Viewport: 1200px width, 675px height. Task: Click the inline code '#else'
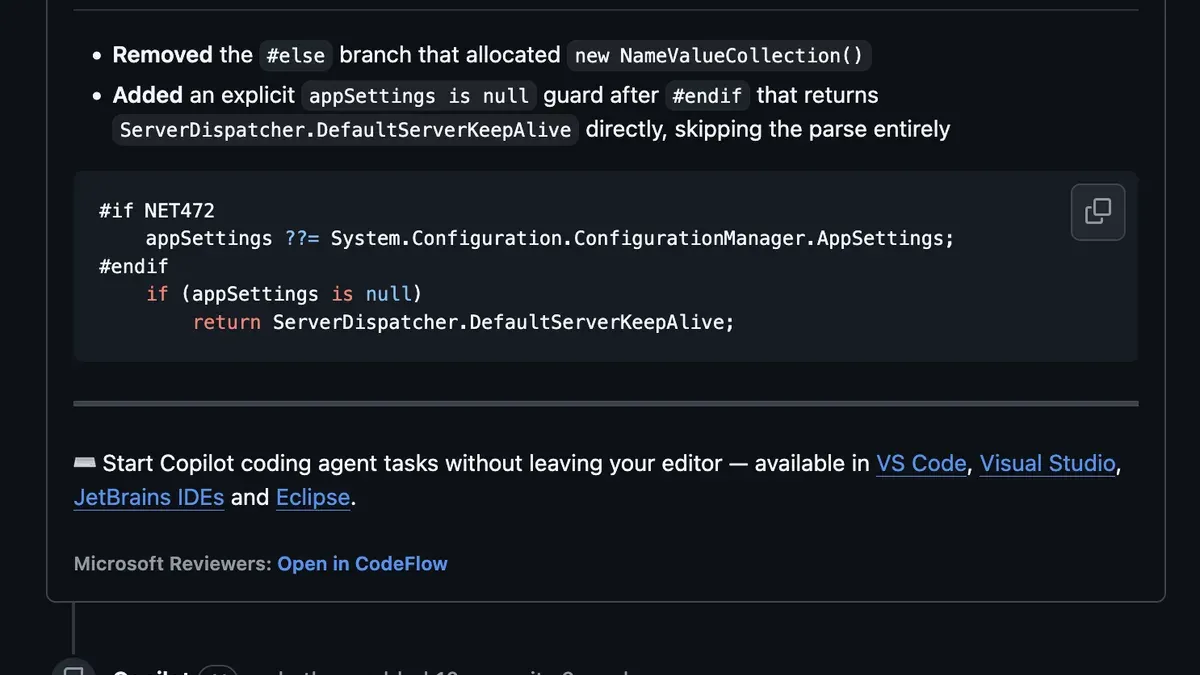point(295,56)
